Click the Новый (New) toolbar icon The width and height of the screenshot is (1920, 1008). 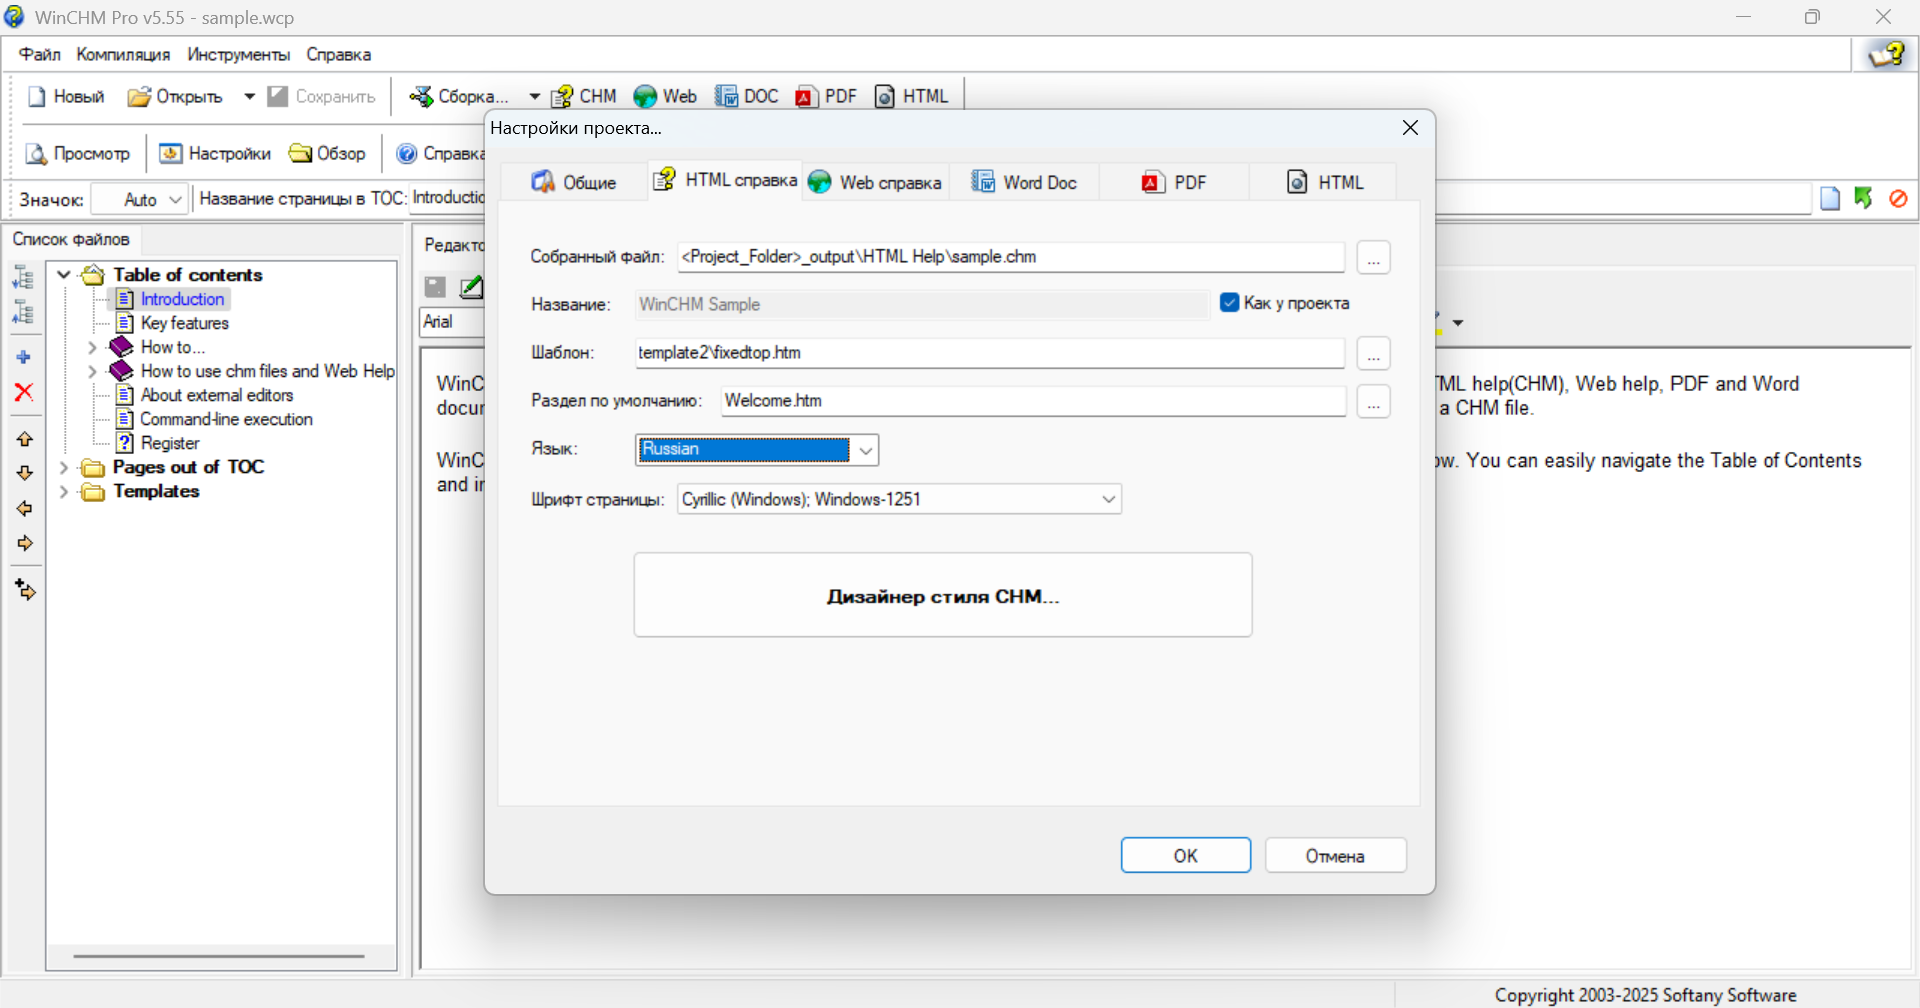click(x=37, y=96)
